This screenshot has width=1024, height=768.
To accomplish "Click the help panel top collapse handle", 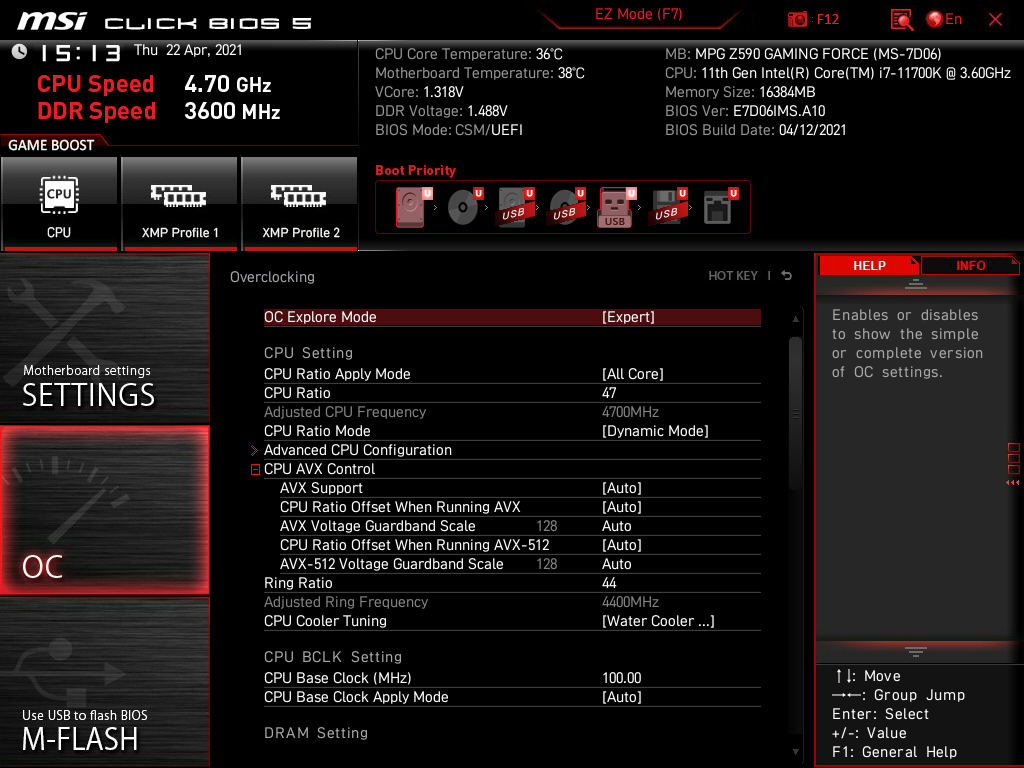I will pos(916,283).
